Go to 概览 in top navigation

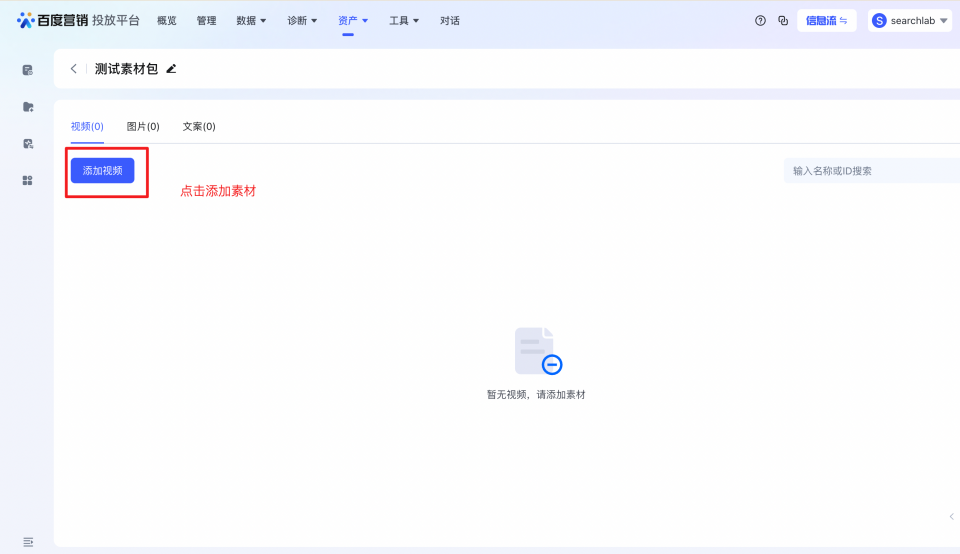click(167, 20)
